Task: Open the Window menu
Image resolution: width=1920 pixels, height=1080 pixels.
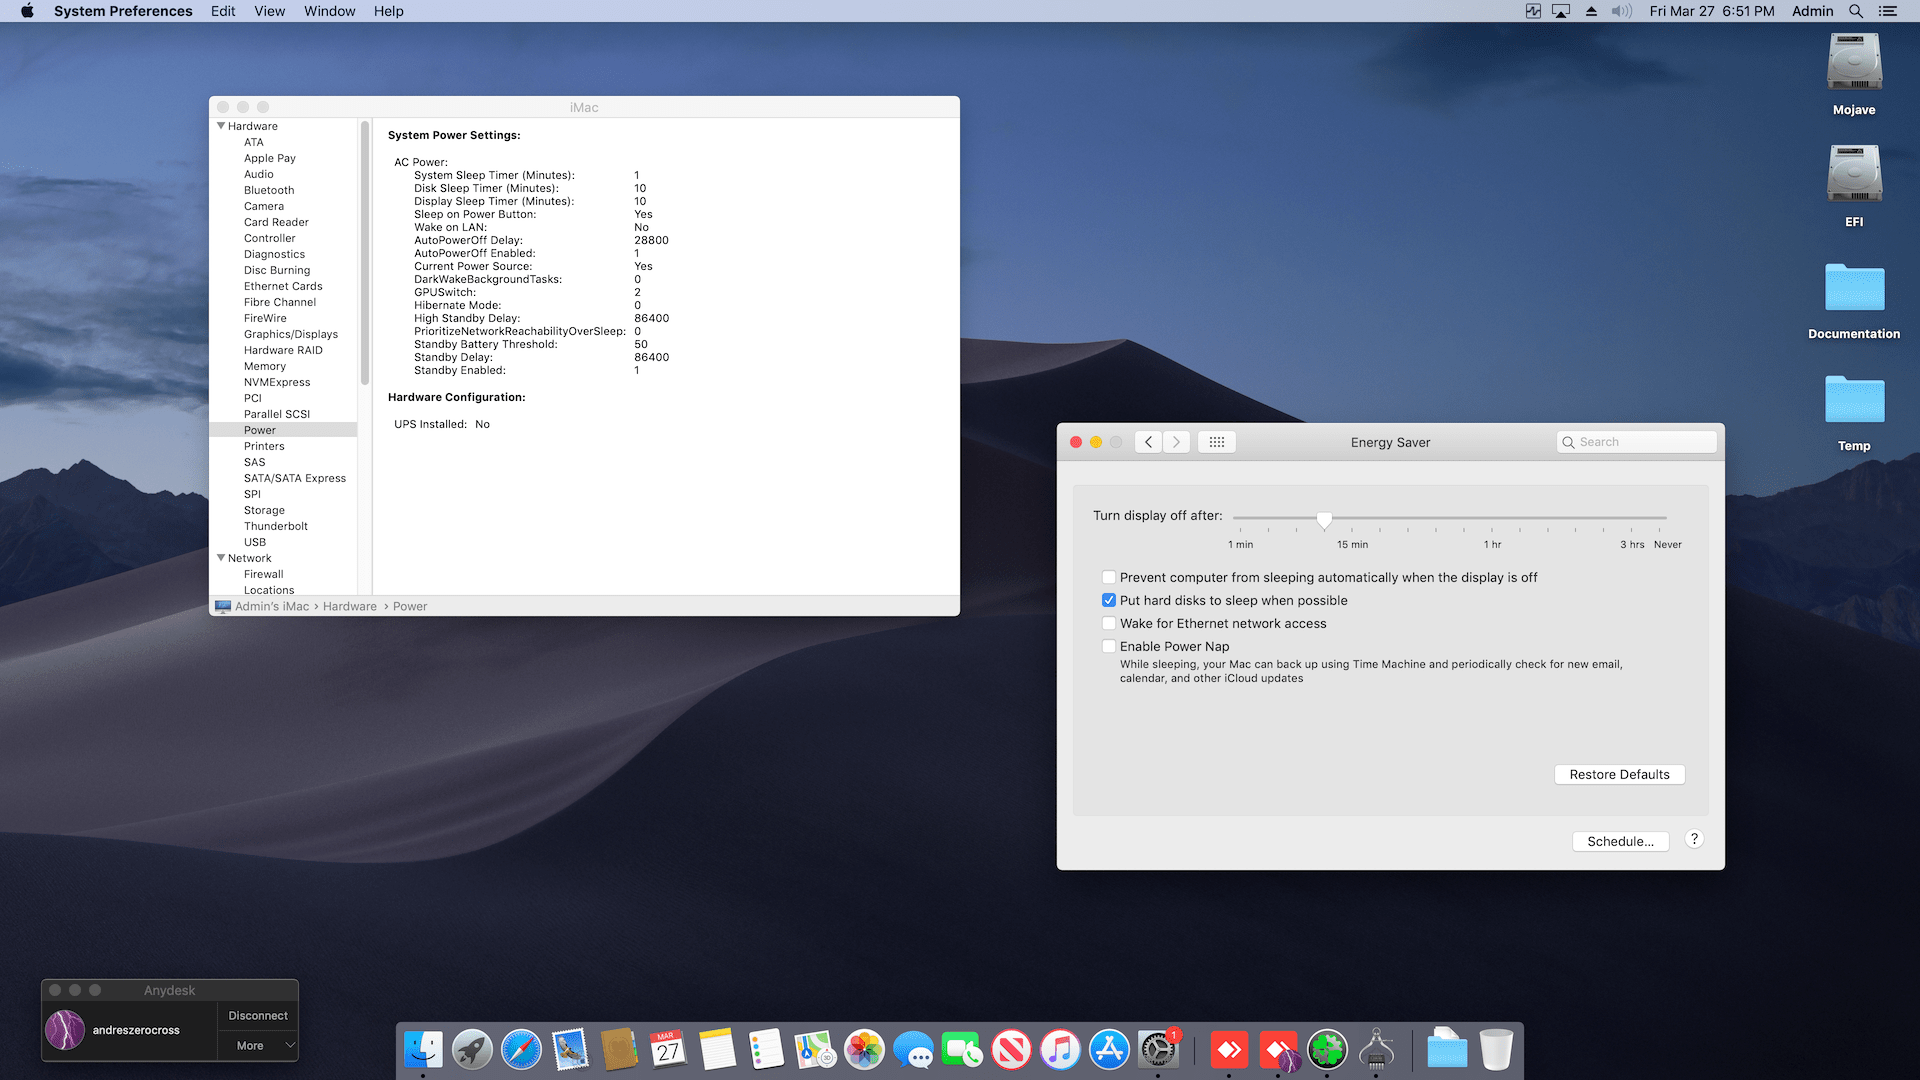Action: (329, 11)
